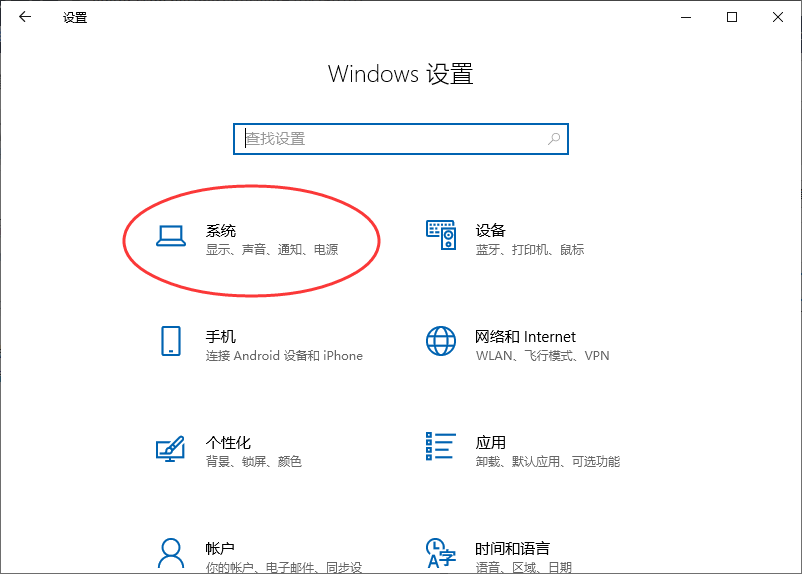This screenshot has height=574, width=802.
Task: Click the back arrow in title bar
Action: (x=25, y=17)
